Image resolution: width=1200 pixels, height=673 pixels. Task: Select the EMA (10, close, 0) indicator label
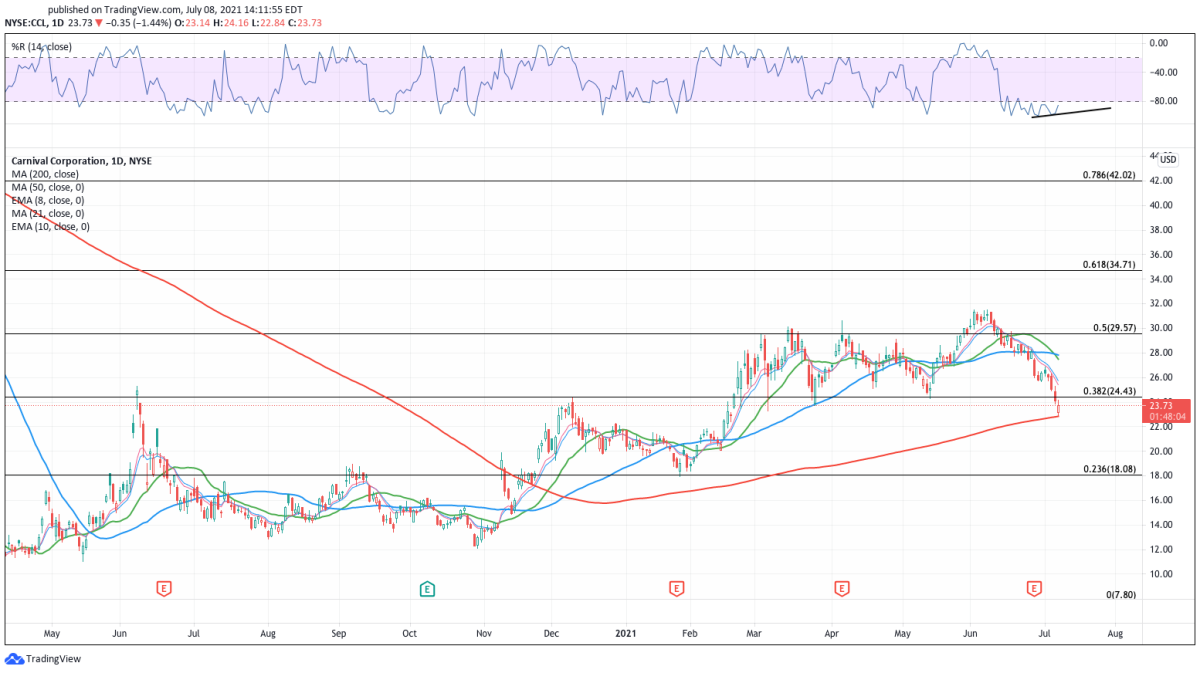[50, 226]
